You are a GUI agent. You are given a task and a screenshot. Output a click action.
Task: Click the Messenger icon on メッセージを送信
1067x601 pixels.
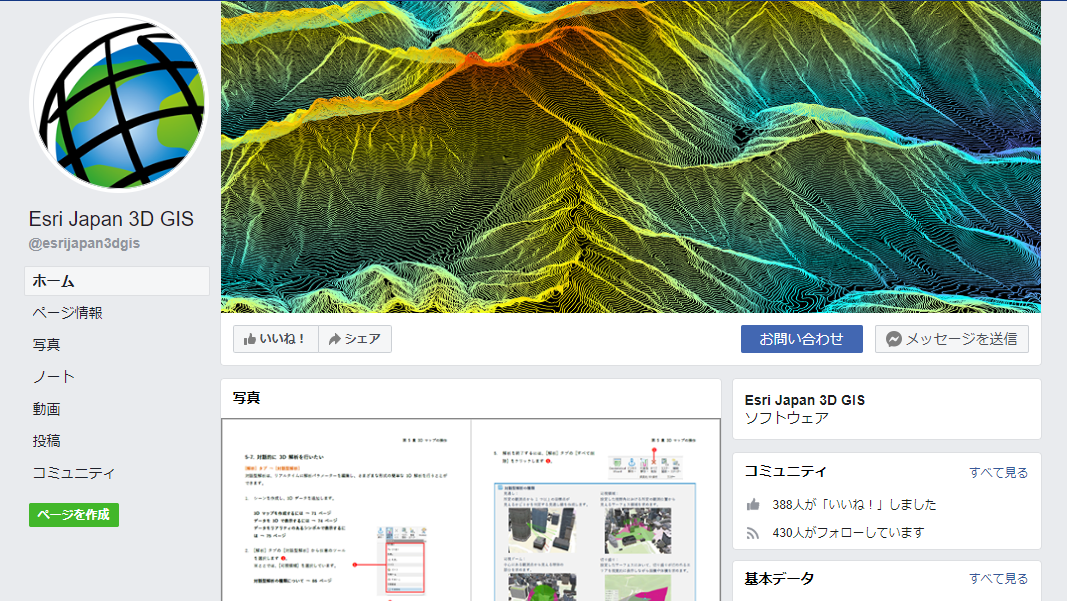pyautogui.click(x=894, y=339)
